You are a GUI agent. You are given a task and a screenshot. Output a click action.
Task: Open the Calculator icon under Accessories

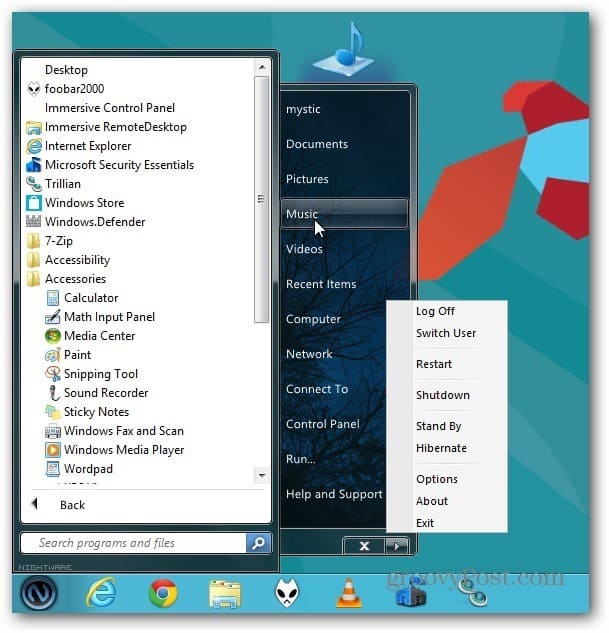pyautogui.click(x=53, y=298)
